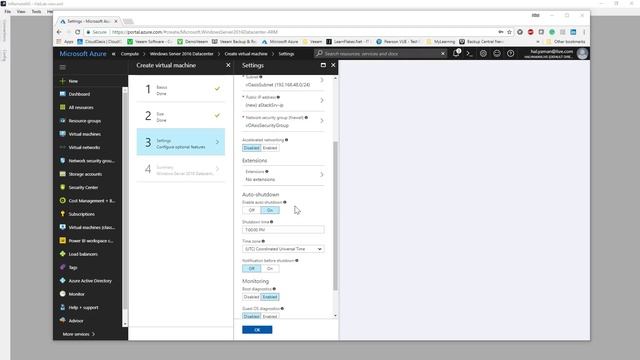This screenshot has width=640, height=360.
Task: Open Virtual networks in the sidebar
Action: pyautogui.click(x=84, y=147)
